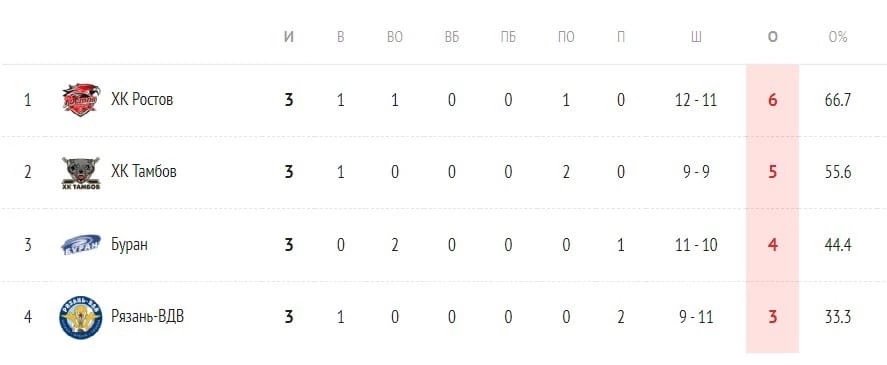Click the Рязань-ВДВ round emblem

(81, 317)
